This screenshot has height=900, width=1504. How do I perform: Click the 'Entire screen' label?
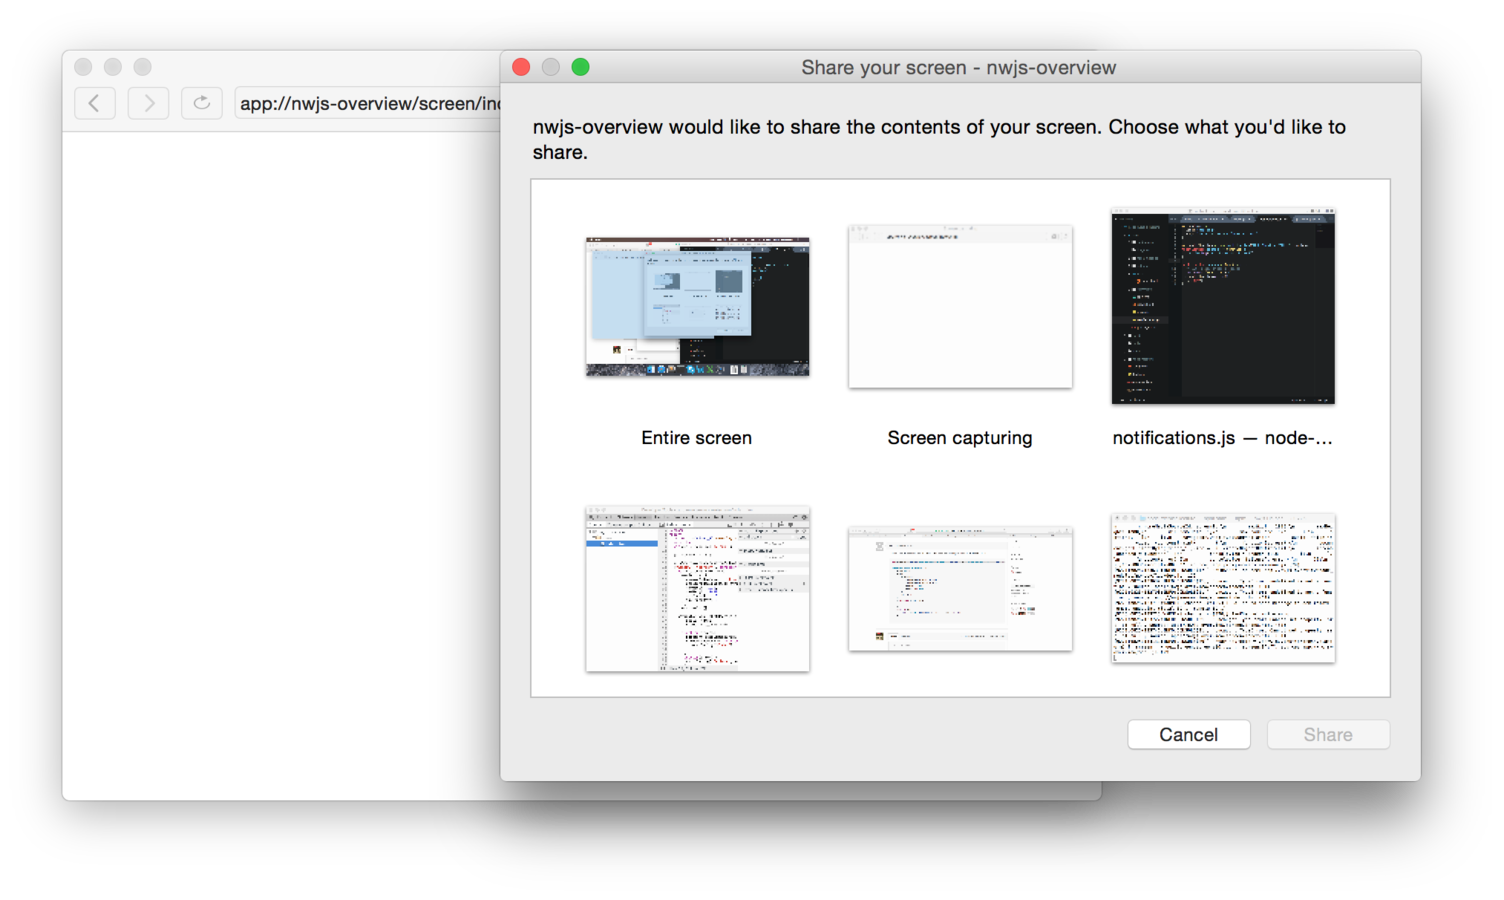tap(697, 438)
